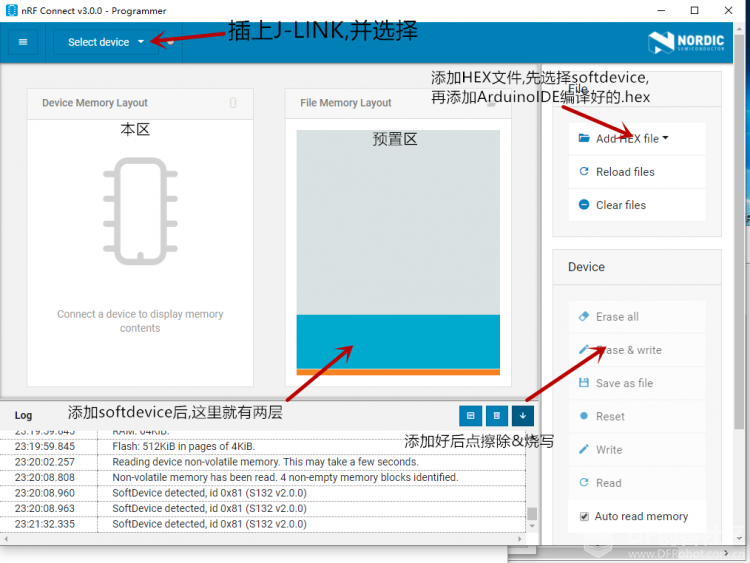Viewport: 750px width, 563px height.
Task: Click the chip icon in Device Memory Layout
Action: [140, 211]
